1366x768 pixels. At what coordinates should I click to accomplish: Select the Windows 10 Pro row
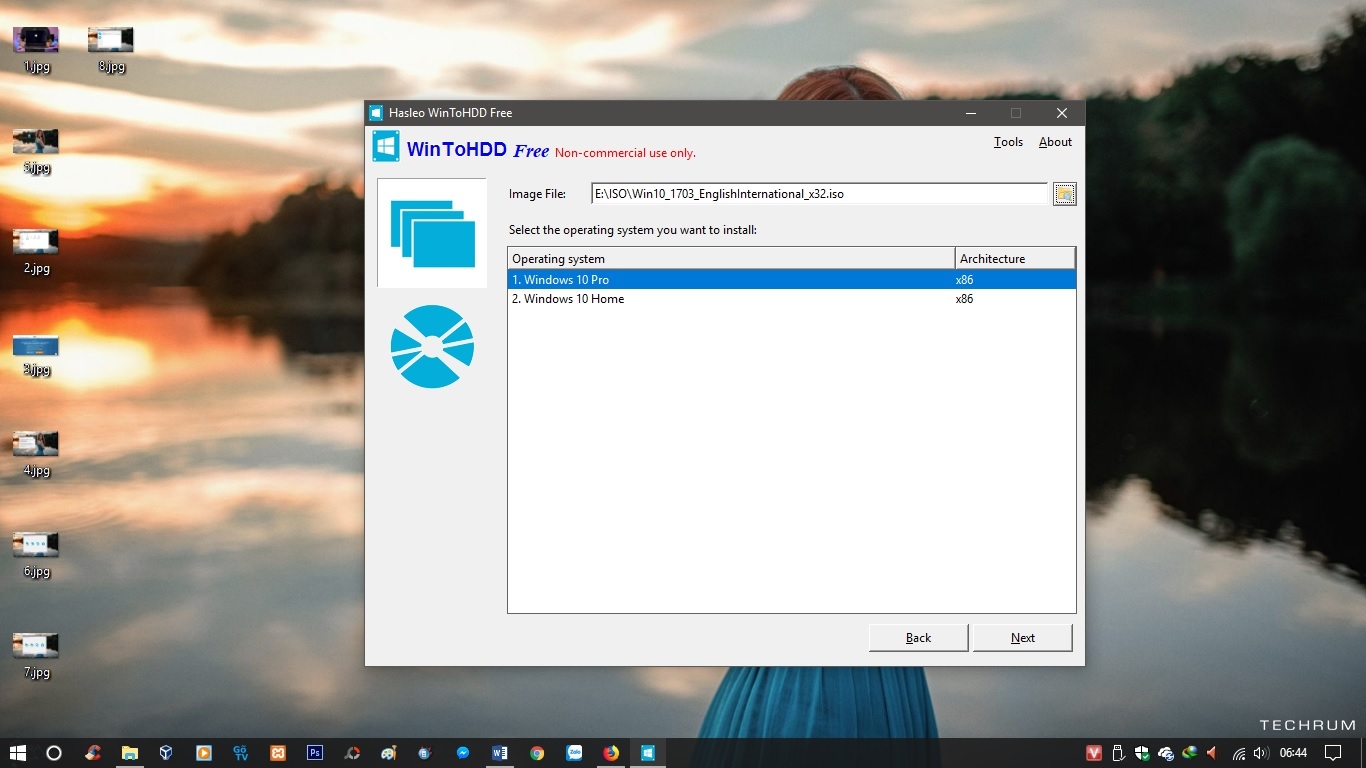pyautogui.click(x=791, y=280)
